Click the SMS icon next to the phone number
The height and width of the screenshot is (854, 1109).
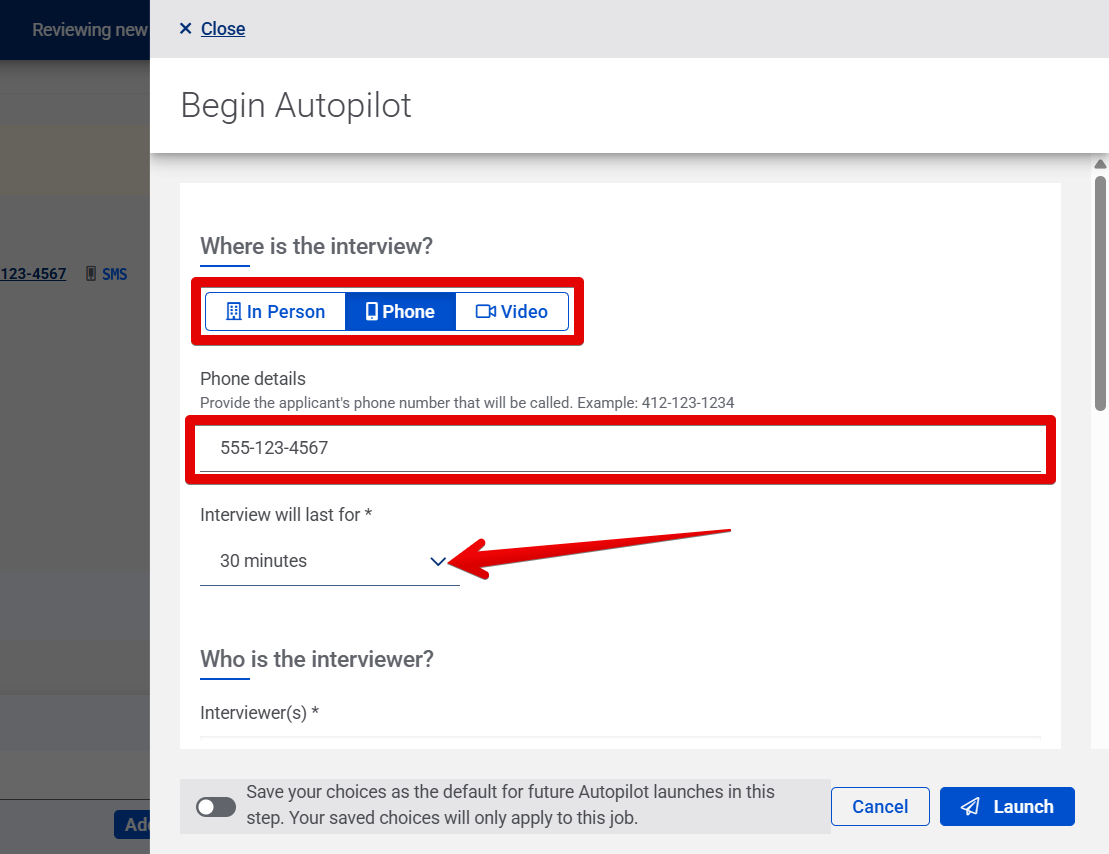(90, 273)
